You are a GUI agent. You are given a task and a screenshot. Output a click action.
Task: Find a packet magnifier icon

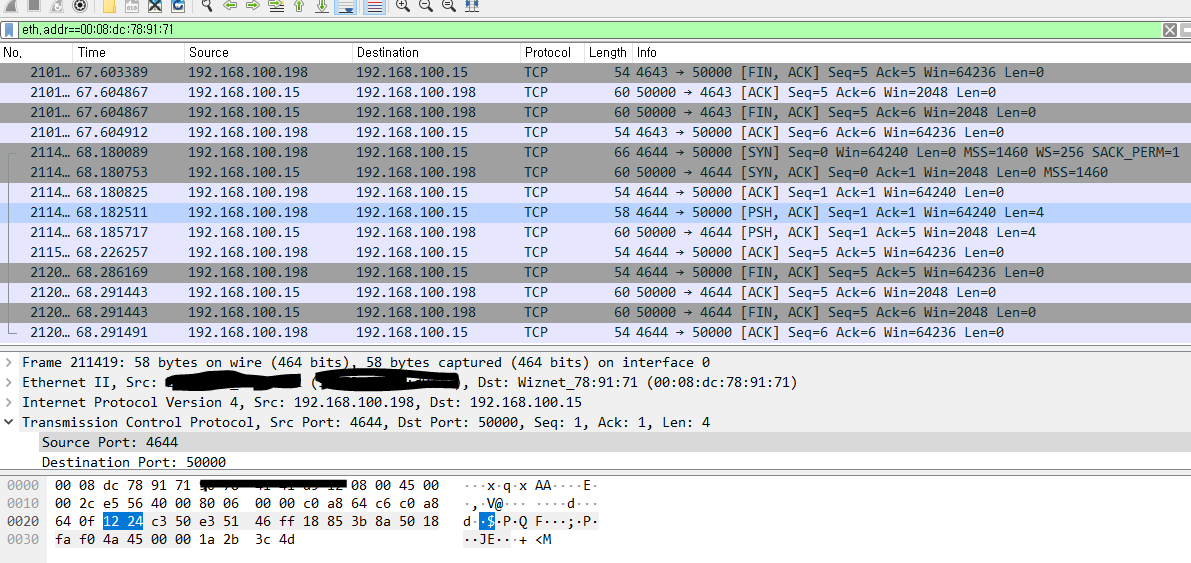207,6
